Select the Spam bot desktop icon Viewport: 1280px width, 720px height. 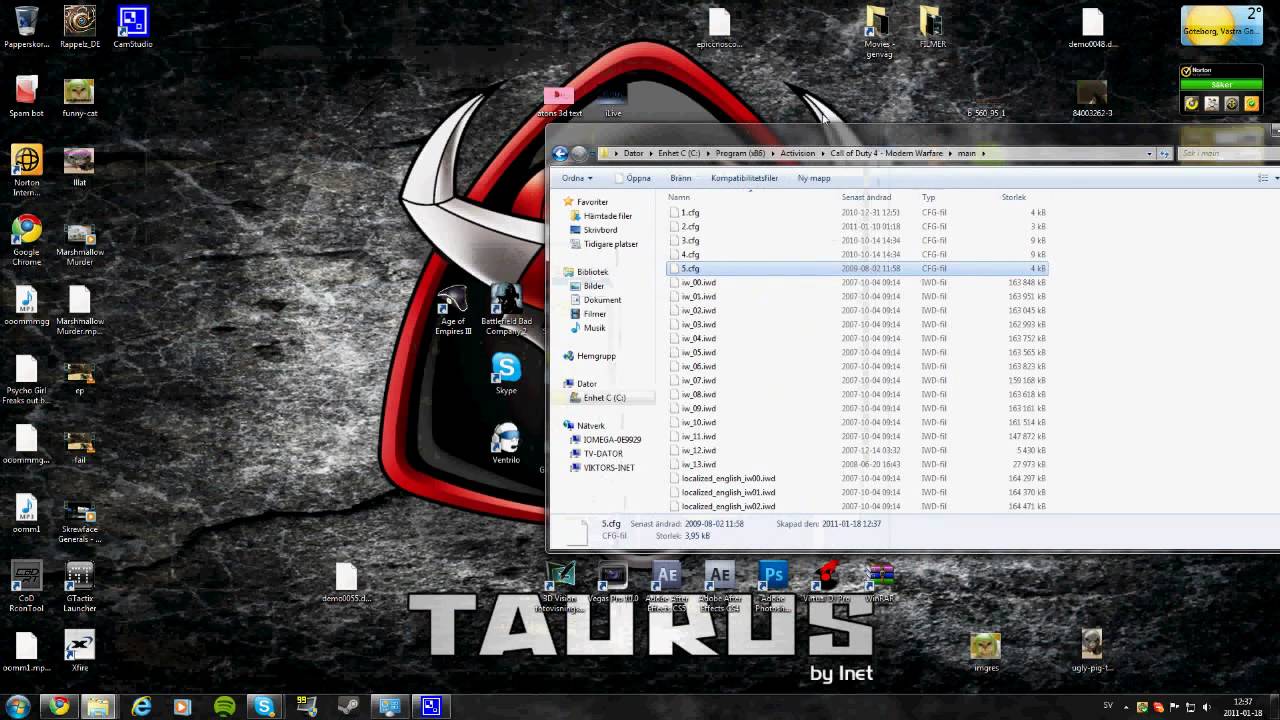point(27,96)
